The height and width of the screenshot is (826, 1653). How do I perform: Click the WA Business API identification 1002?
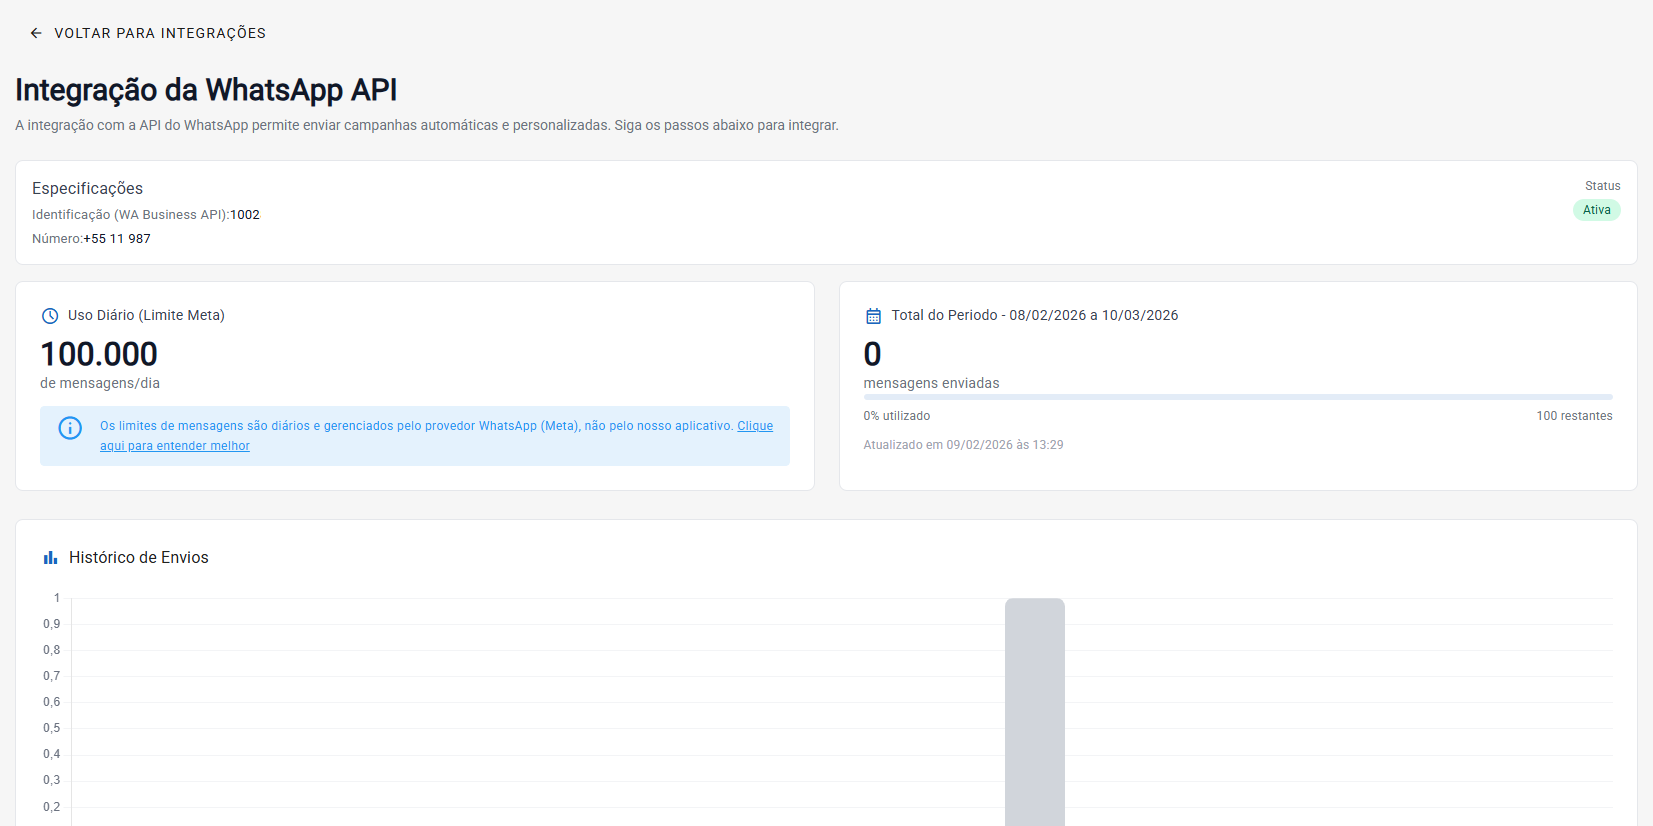point(245,215)
